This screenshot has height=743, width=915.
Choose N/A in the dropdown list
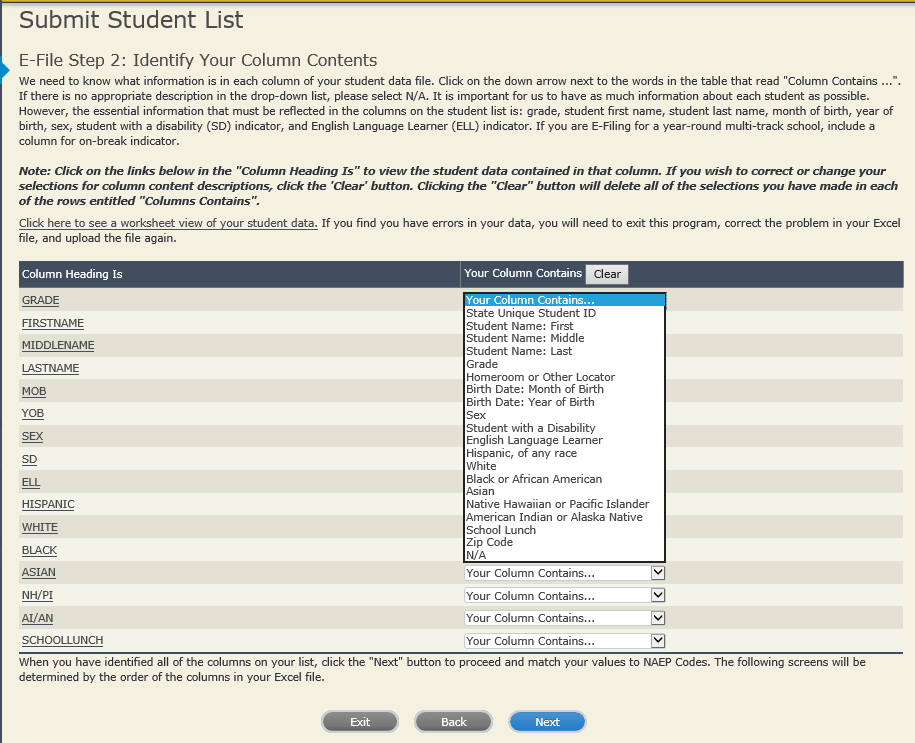click(x=476, y=555)
